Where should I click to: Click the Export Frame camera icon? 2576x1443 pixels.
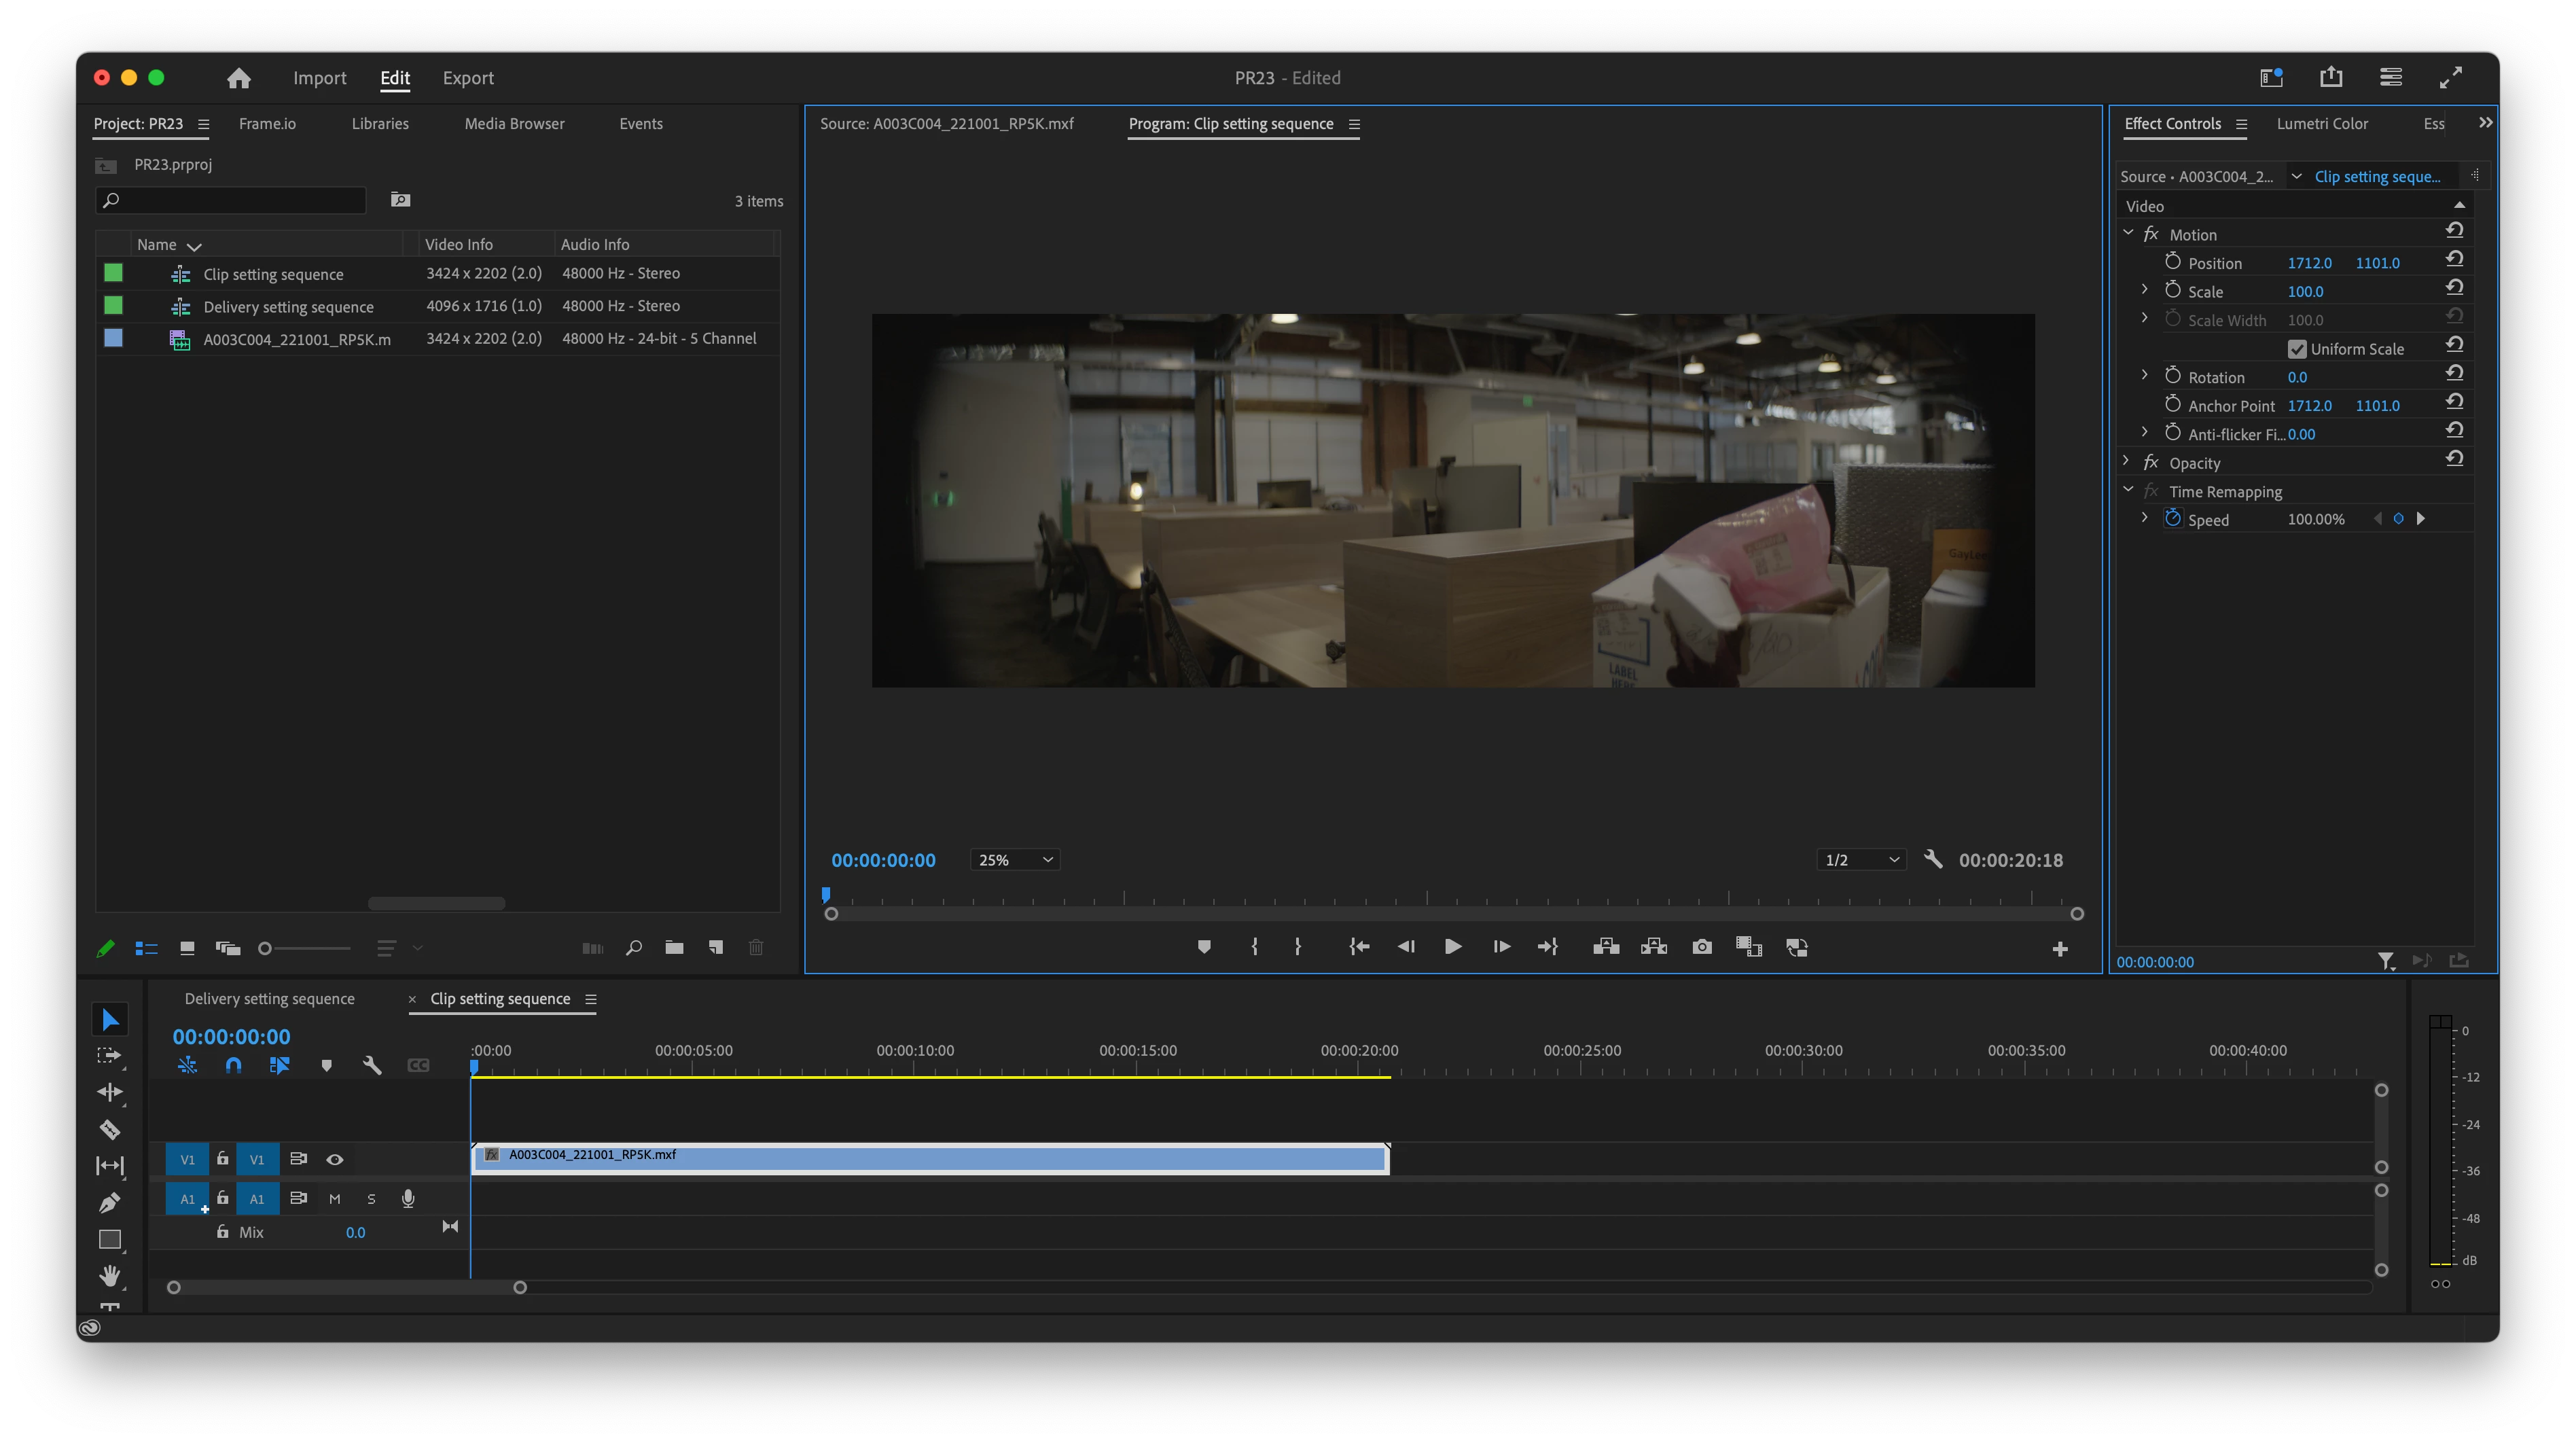coord(1702,947)
